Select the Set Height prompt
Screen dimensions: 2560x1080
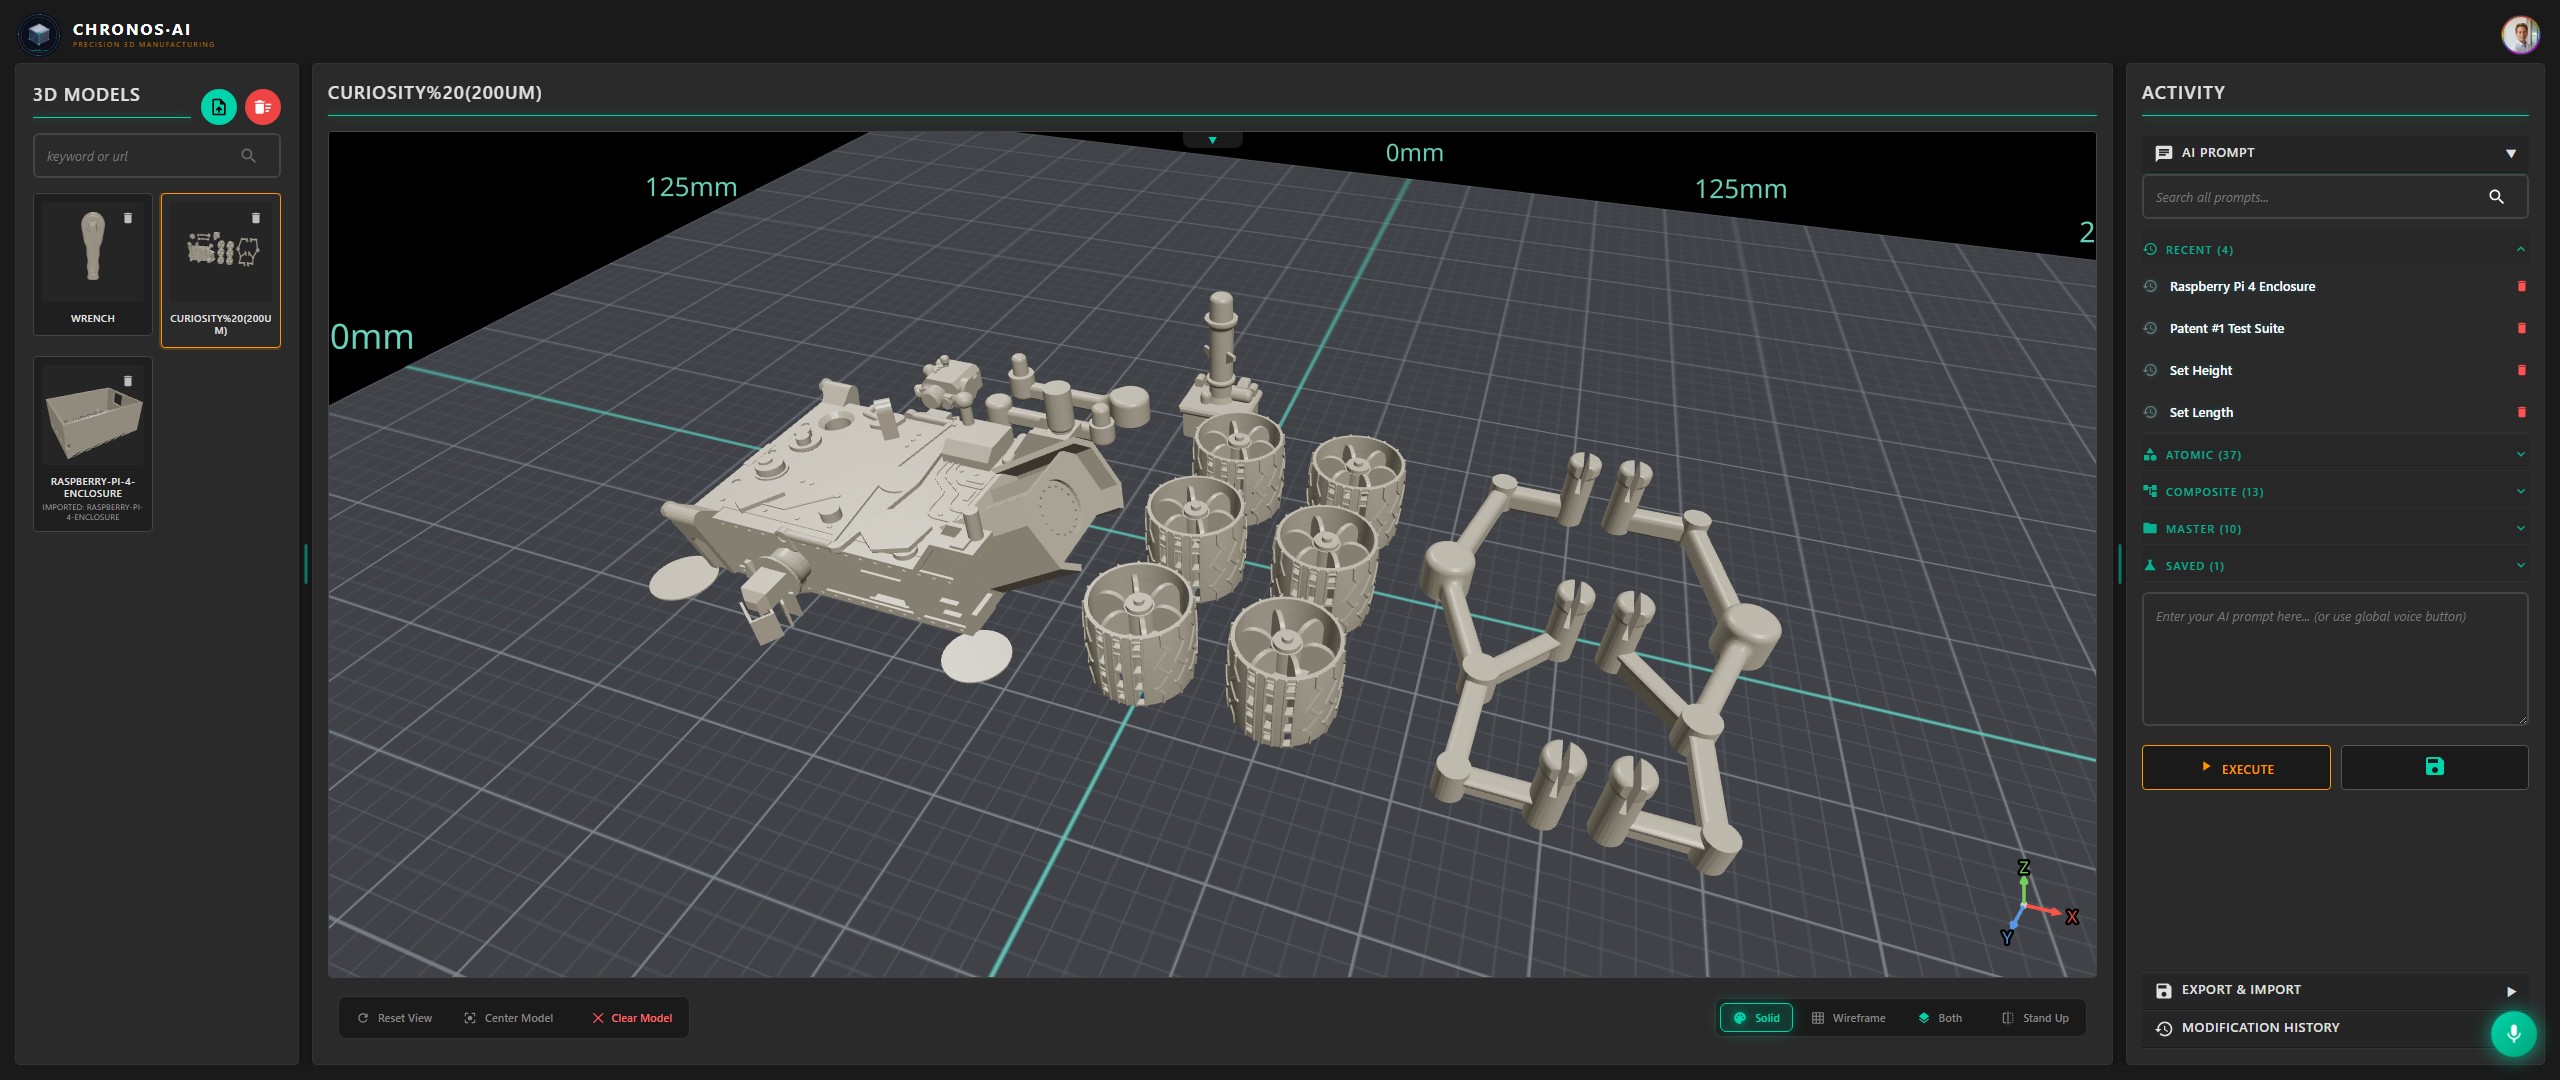pos(2200,371)
